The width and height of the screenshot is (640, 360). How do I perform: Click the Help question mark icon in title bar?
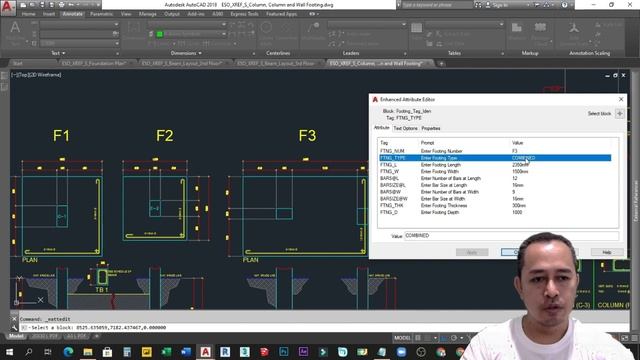click(564, 5)
